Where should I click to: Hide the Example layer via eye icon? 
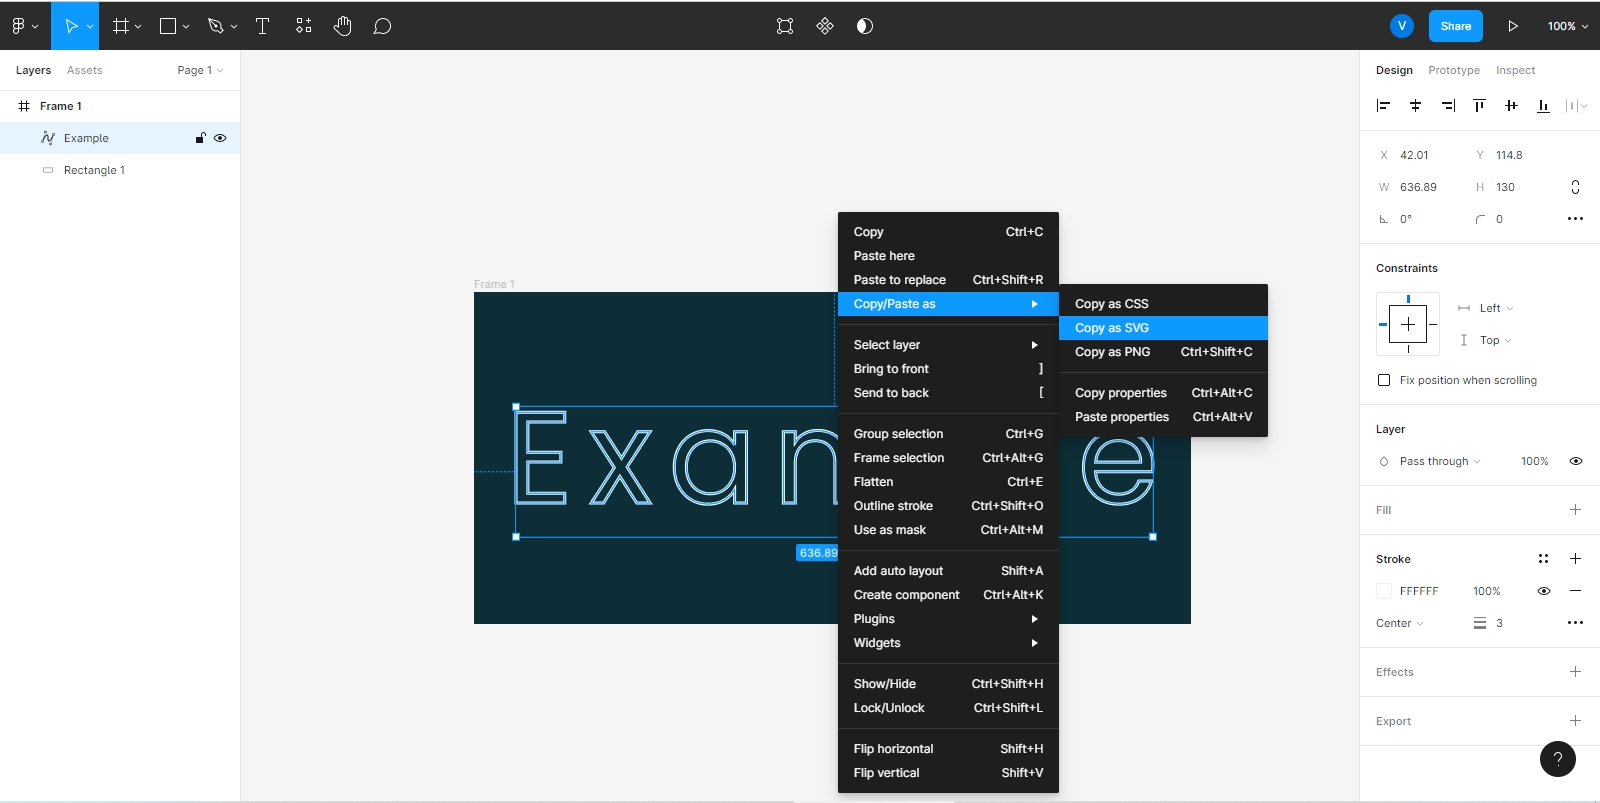tap(220, 138)
